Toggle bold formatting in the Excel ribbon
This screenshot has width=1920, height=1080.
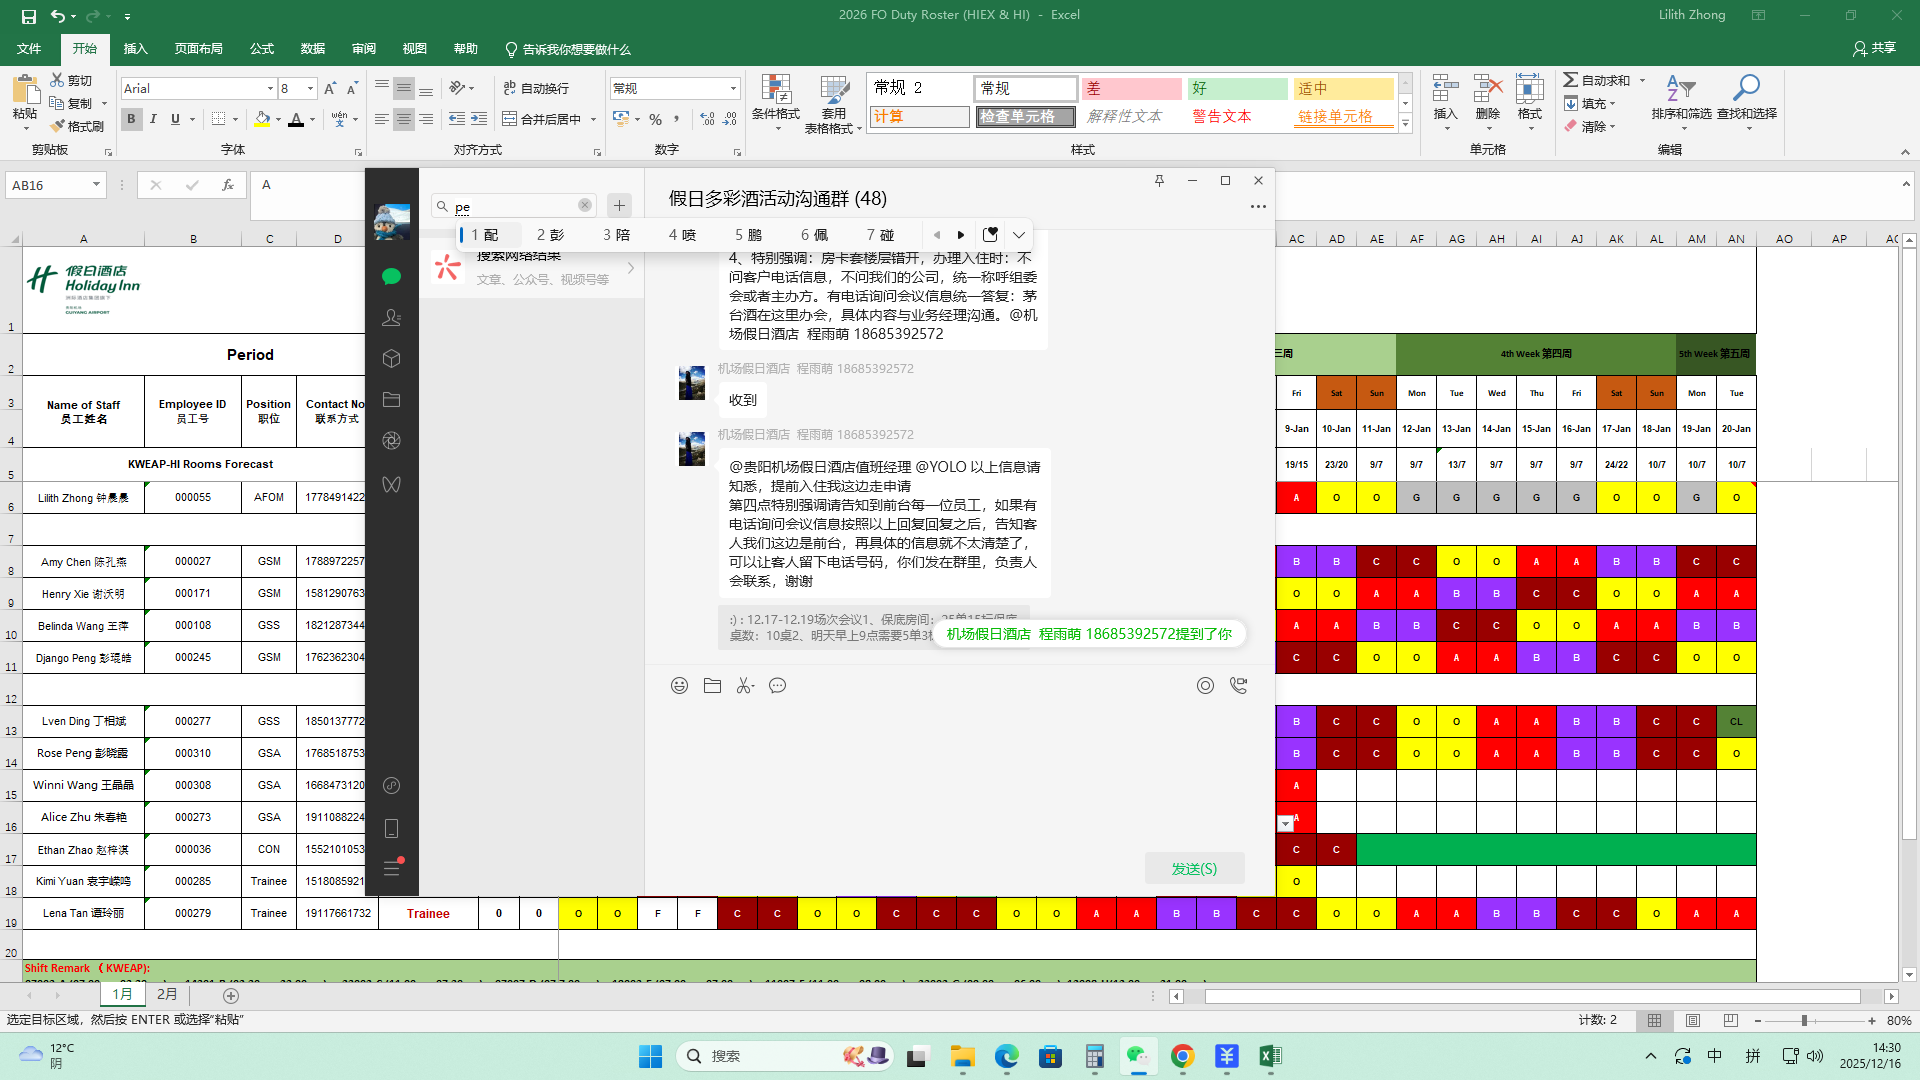click(131, 119)
